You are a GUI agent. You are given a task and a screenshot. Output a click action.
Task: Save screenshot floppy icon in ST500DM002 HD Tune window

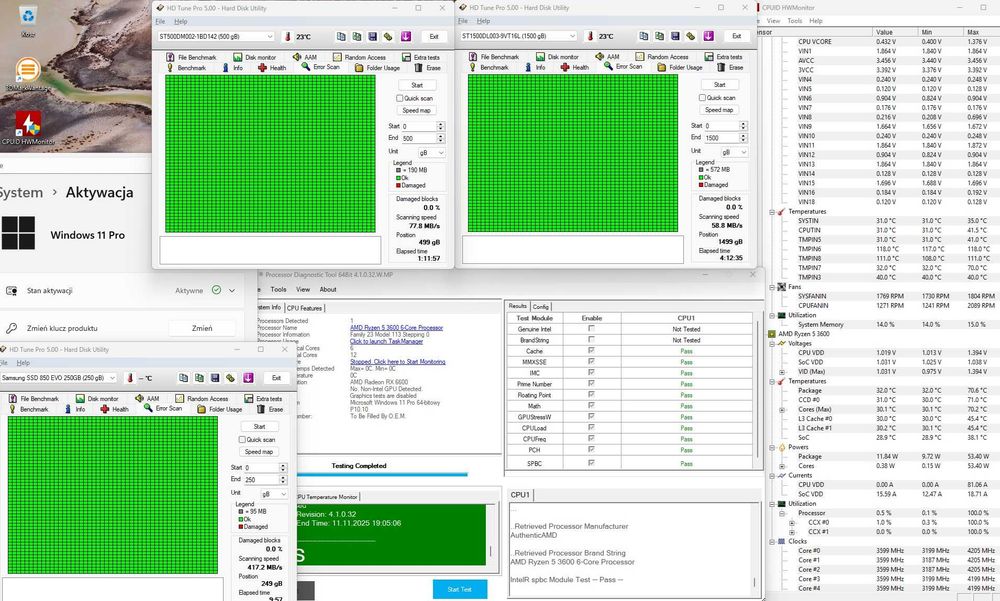click(372, 37)
